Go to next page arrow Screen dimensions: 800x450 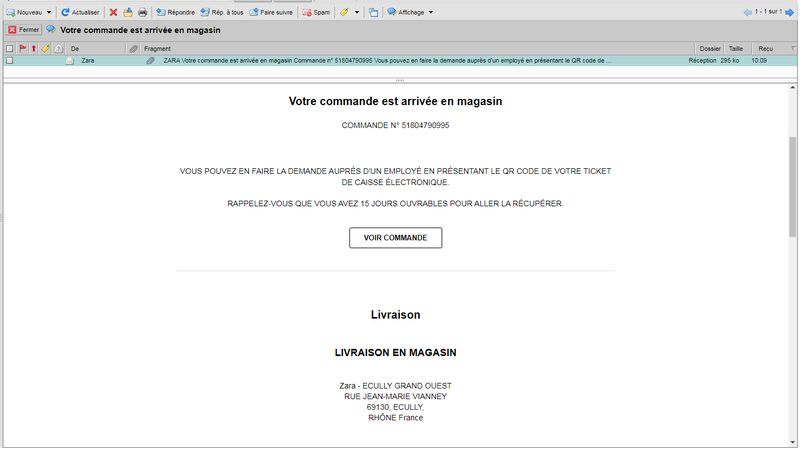[792, 12]
